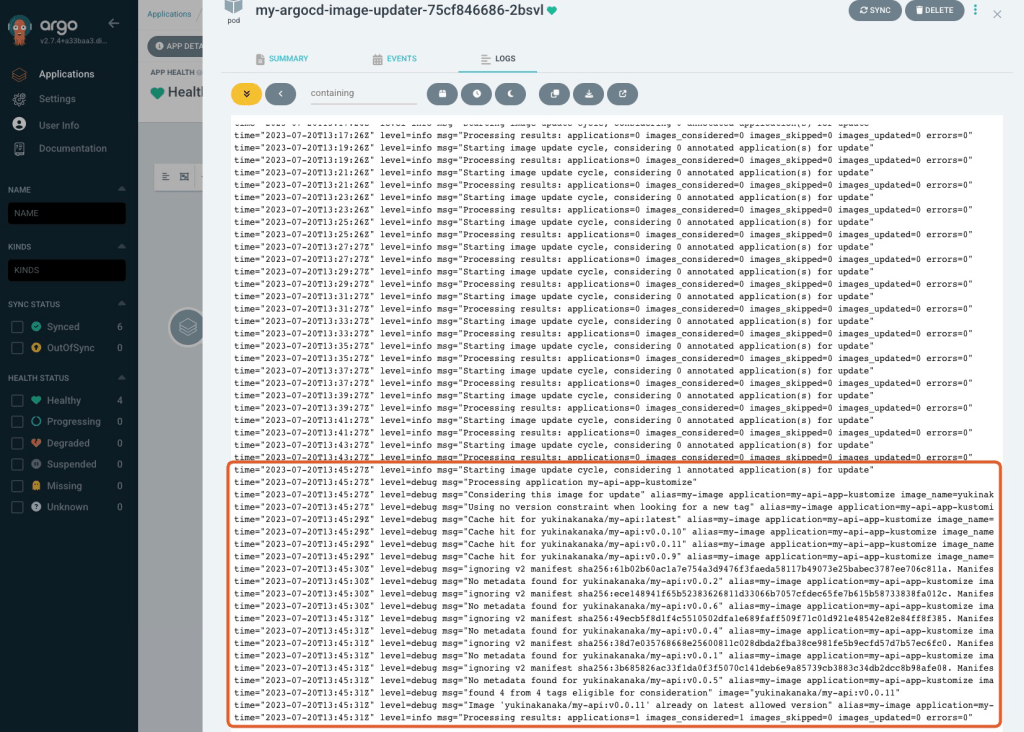This screenshot has height=732, width=1024.
Task: Click the DELETE button
Action: [x=935, y=11]
